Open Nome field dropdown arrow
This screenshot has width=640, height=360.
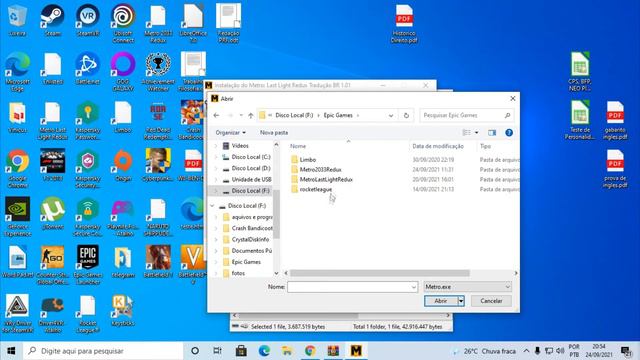tap(413, 287)
